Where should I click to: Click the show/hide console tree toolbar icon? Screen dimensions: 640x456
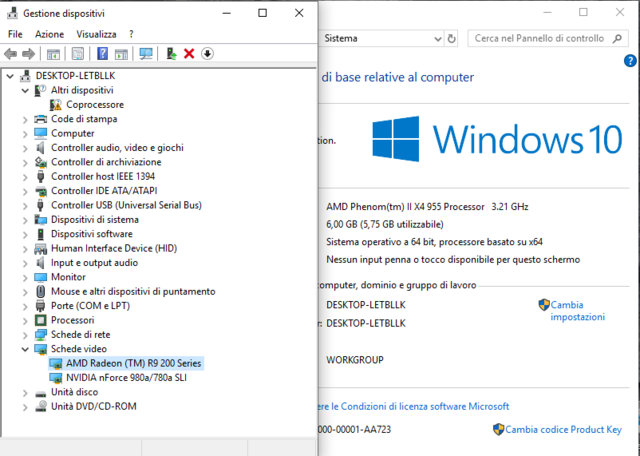tap(53, 53)
